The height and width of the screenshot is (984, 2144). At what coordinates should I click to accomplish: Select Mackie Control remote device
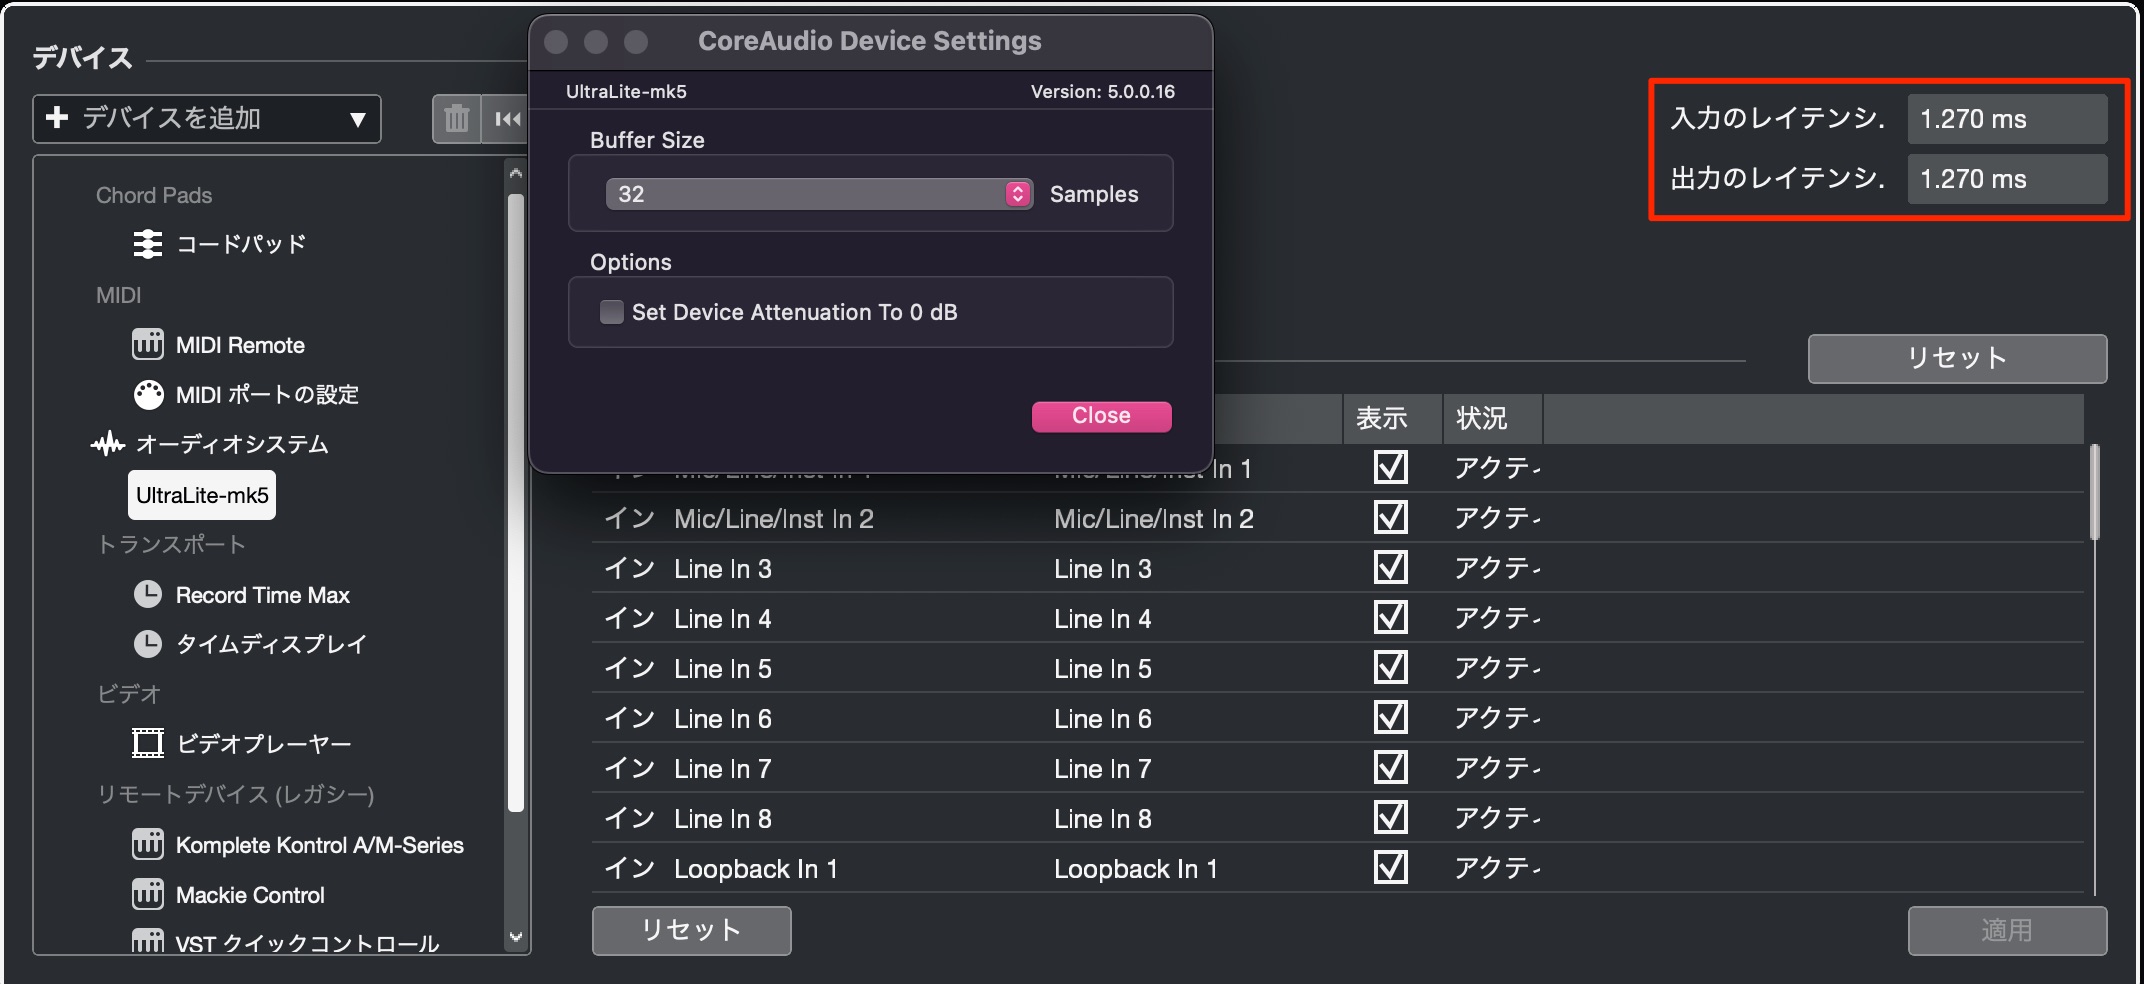coord(250,895)
